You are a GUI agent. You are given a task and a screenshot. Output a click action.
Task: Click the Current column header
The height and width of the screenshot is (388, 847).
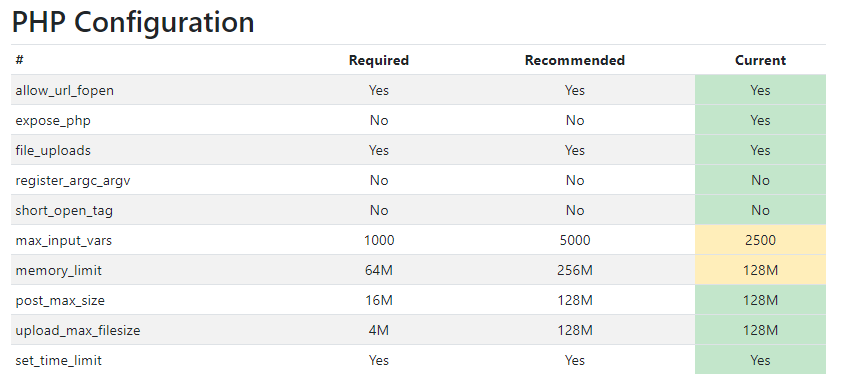click(x=760, y=60)
